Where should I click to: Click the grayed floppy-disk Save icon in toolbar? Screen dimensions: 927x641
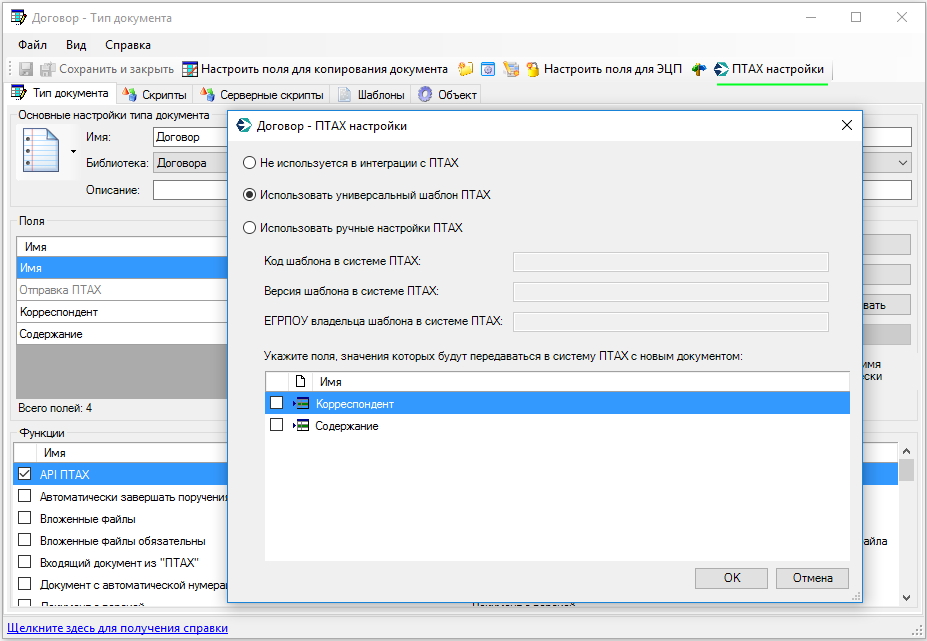point(25,69)
